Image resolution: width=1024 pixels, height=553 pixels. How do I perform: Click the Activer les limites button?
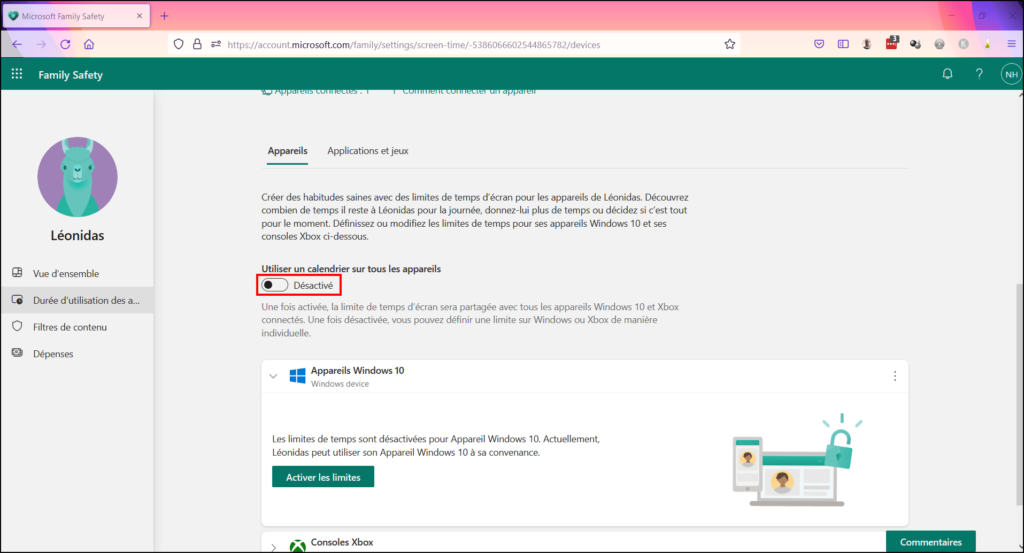(x=323, y=477)
